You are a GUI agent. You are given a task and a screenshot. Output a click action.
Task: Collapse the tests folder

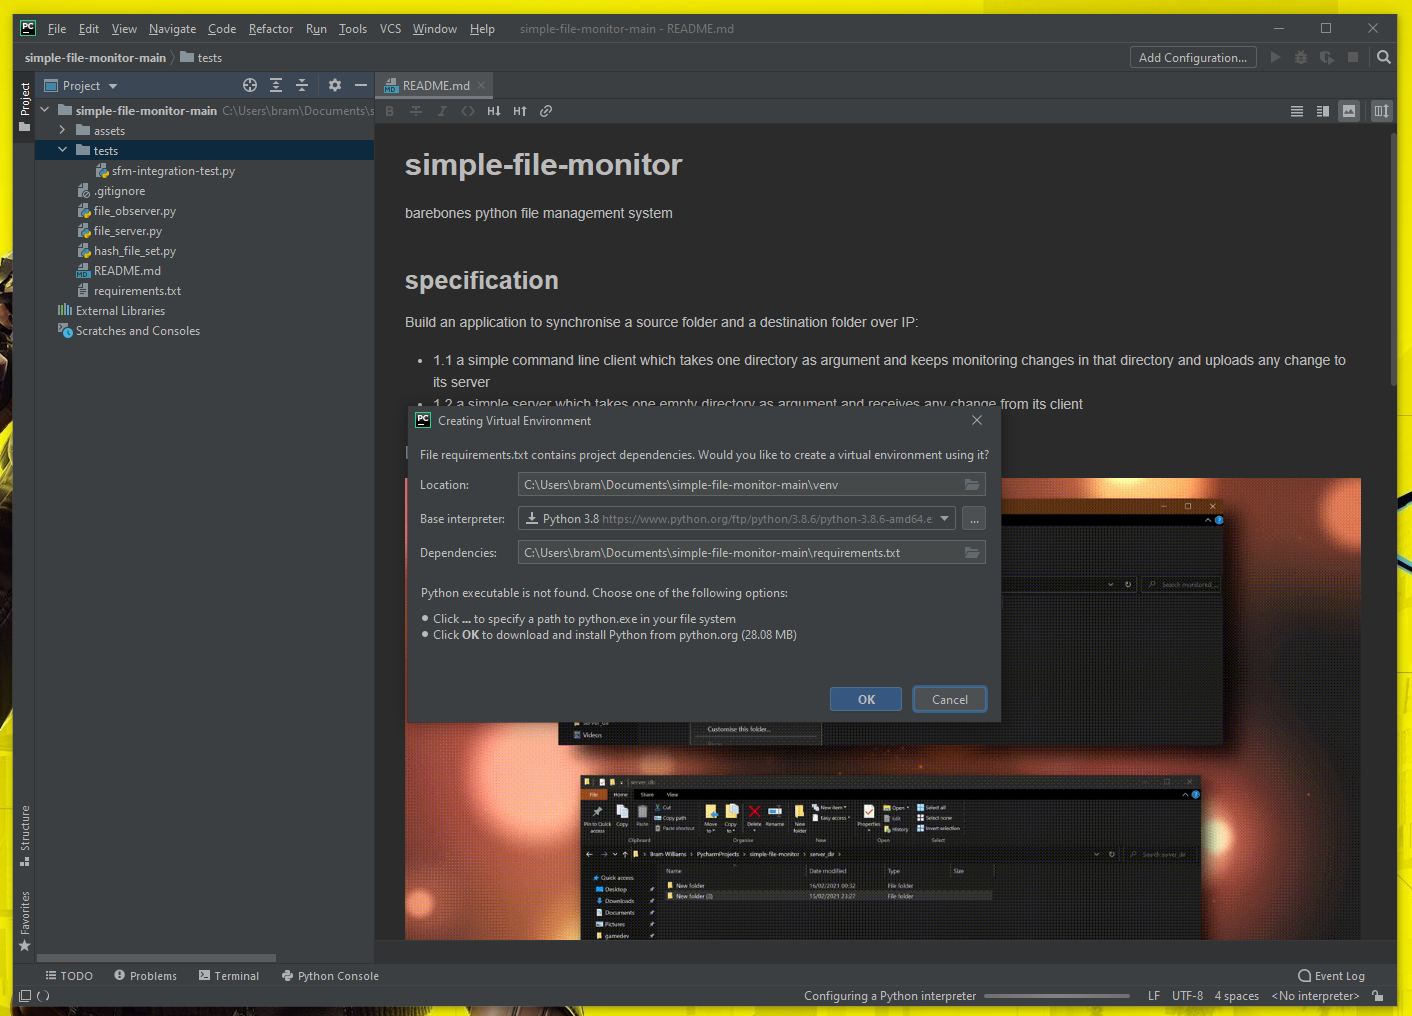point(63,150)
